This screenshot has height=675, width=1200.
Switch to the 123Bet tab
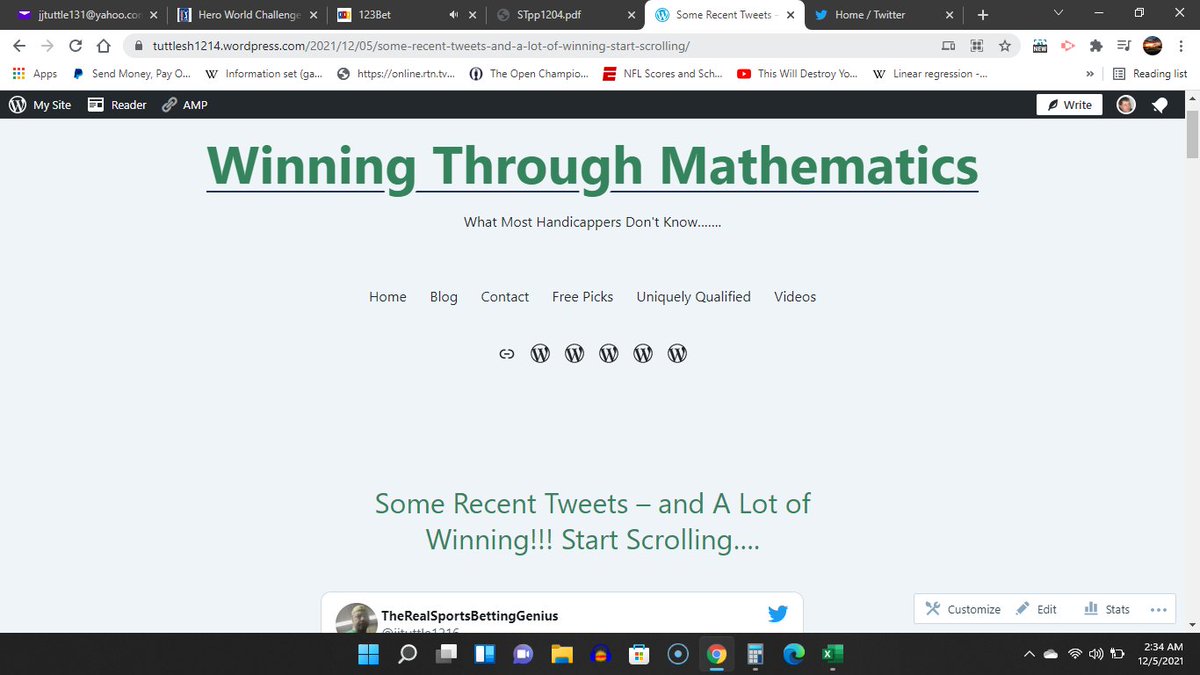click(406, 15)
